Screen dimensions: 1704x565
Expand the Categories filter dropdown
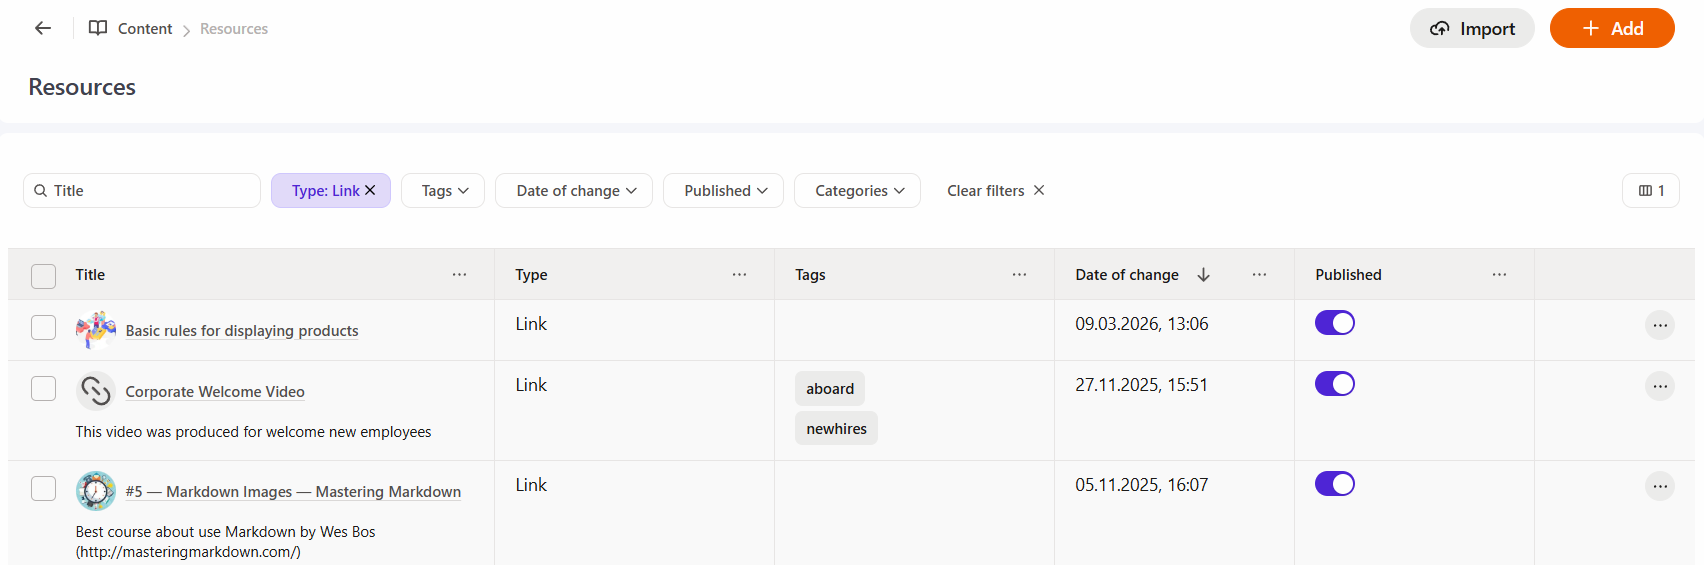(857, 190)
